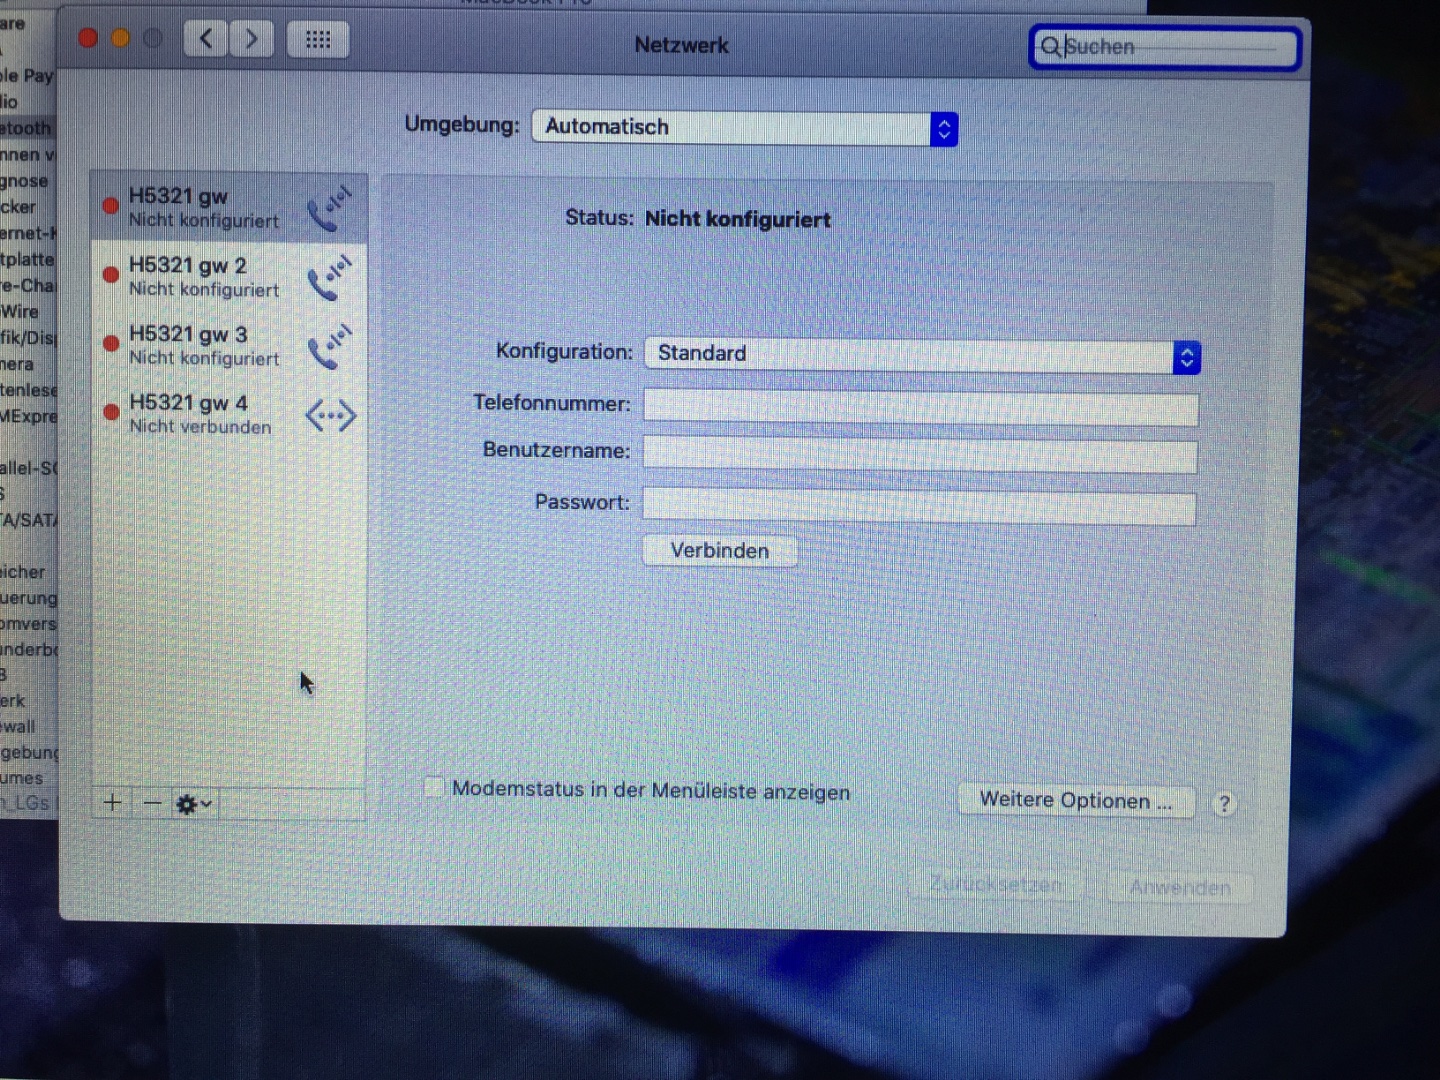The height and width of the screenshot is (1080, 1440).
Task: Click the Konfiguration label
Action: tap(565, 352)
